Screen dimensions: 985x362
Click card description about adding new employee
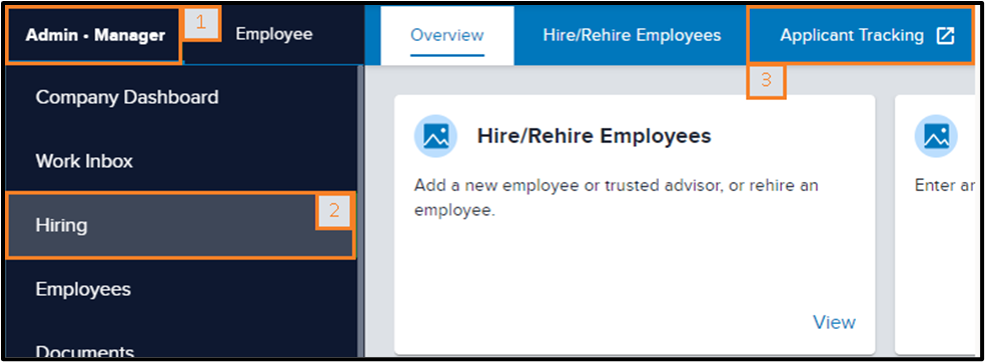[616, 198]
